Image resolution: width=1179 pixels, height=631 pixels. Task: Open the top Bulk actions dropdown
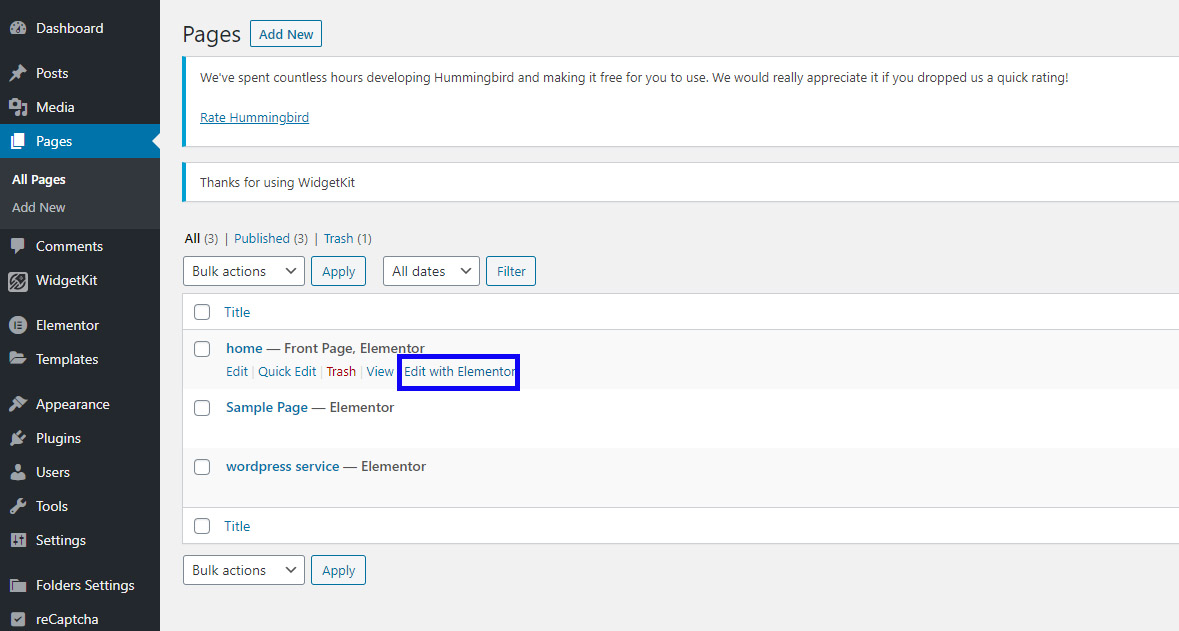coord(244,272)
